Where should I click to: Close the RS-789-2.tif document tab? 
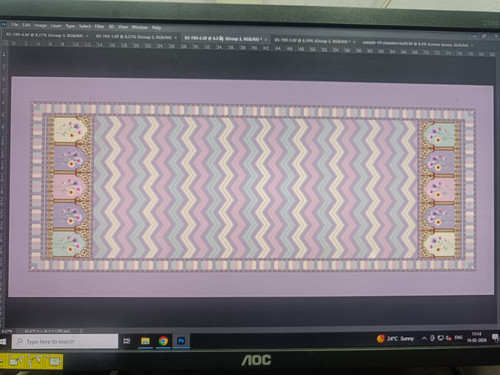[x=265, y=39]
